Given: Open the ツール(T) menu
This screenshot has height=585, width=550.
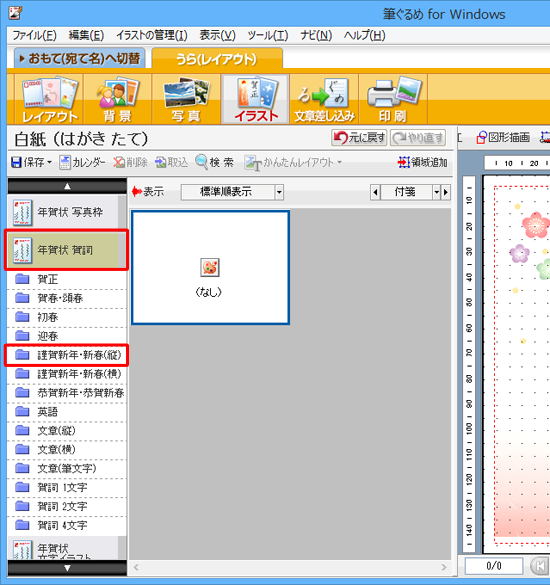Looking at the screenshot, I should [x=268, y=35].
